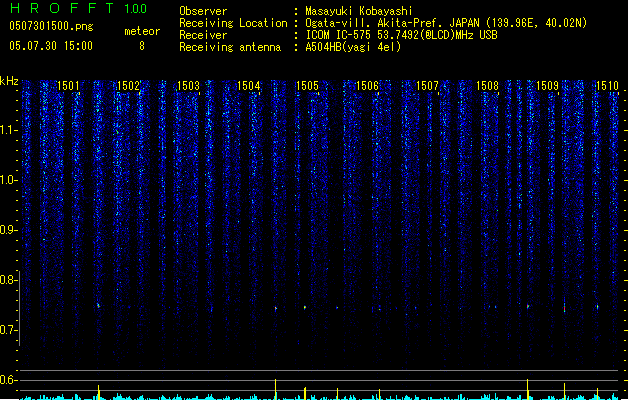Click the meteor label

tap(142, 31)
